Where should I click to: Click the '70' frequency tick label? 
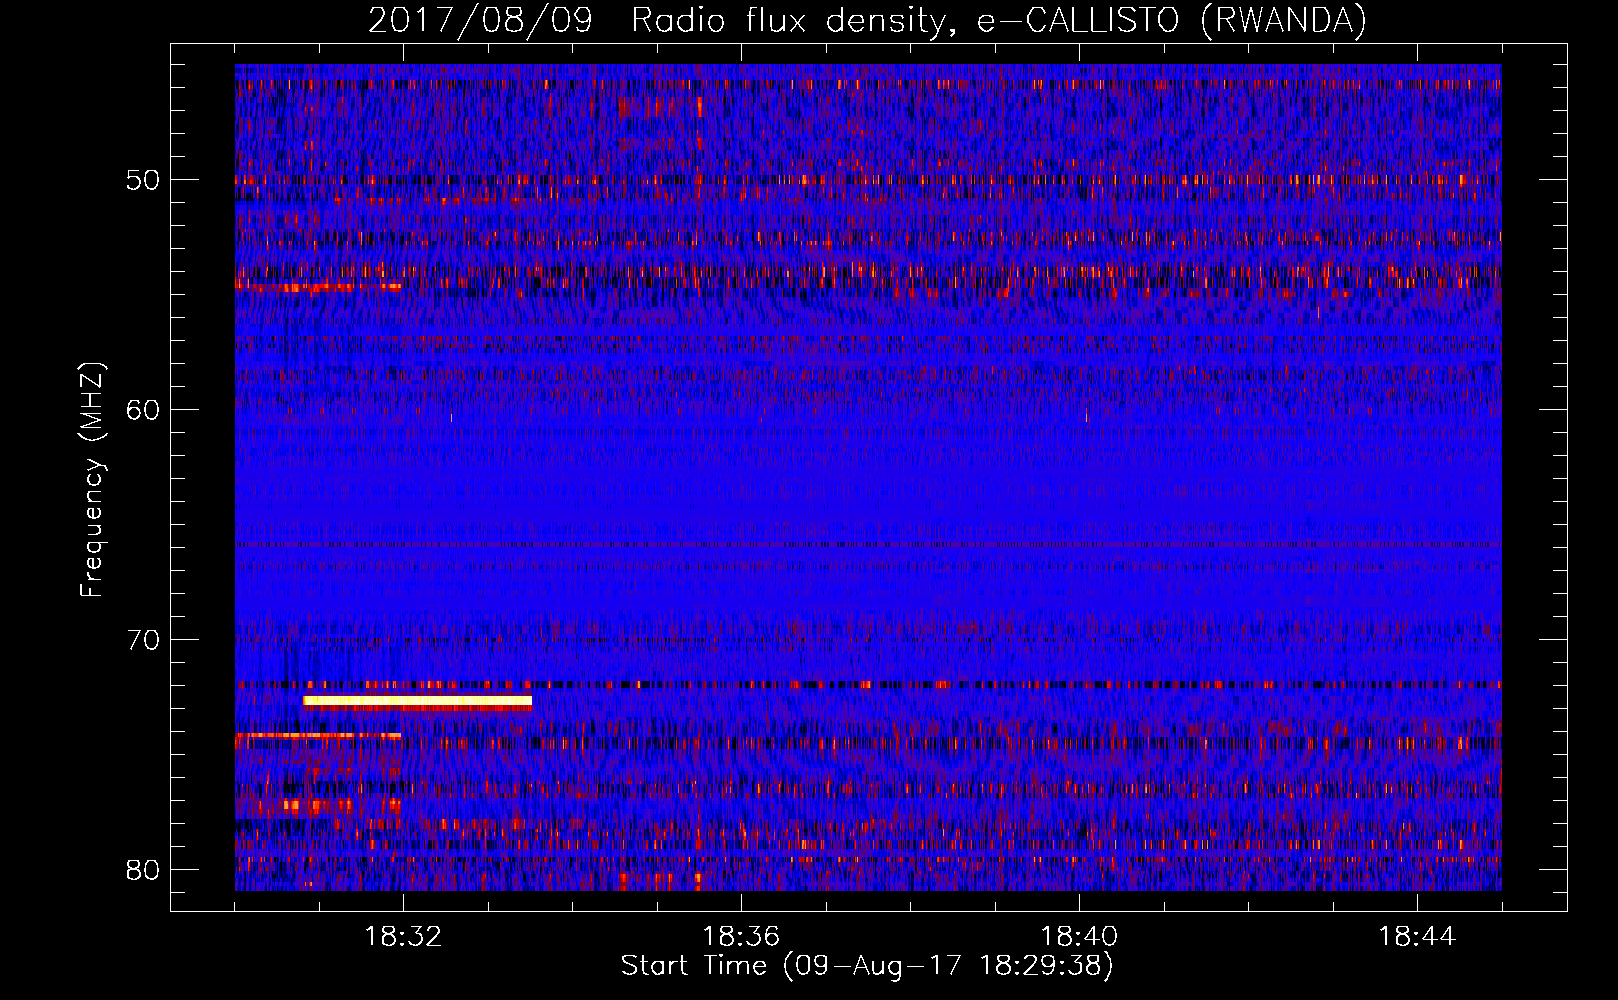pos(143,640)
